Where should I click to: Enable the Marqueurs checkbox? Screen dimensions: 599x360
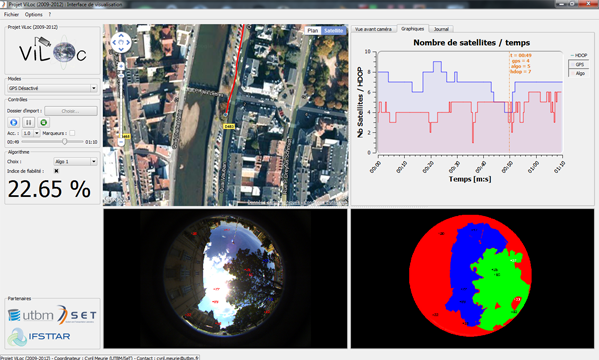tap(72, 133)
